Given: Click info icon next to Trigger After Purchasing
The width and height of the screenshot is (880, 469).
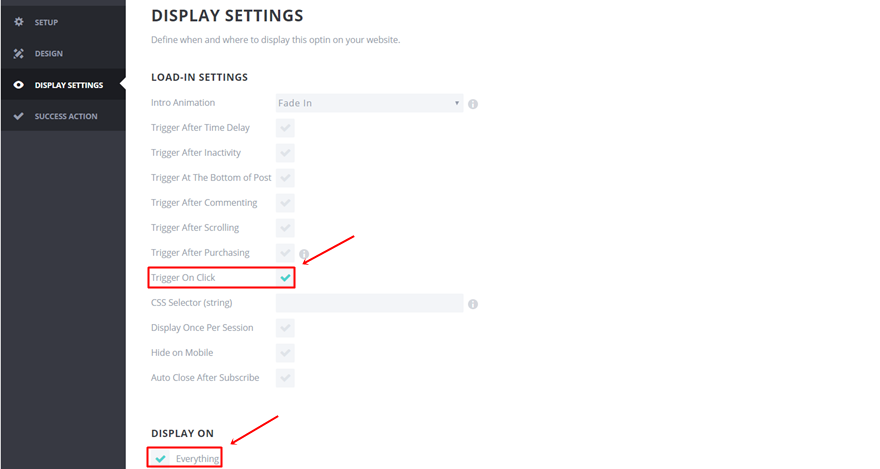Looking at the screenshot, I should (x=304, y=254).
